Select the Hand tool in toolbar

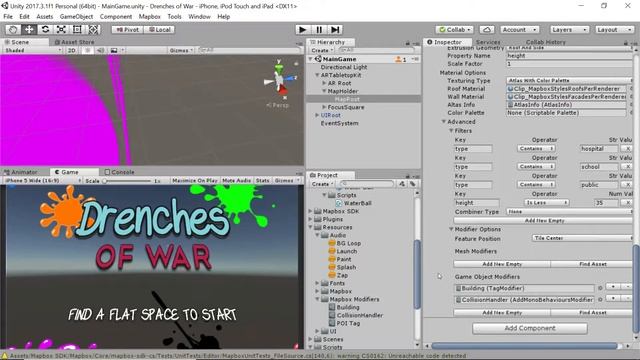pos(13,29)
